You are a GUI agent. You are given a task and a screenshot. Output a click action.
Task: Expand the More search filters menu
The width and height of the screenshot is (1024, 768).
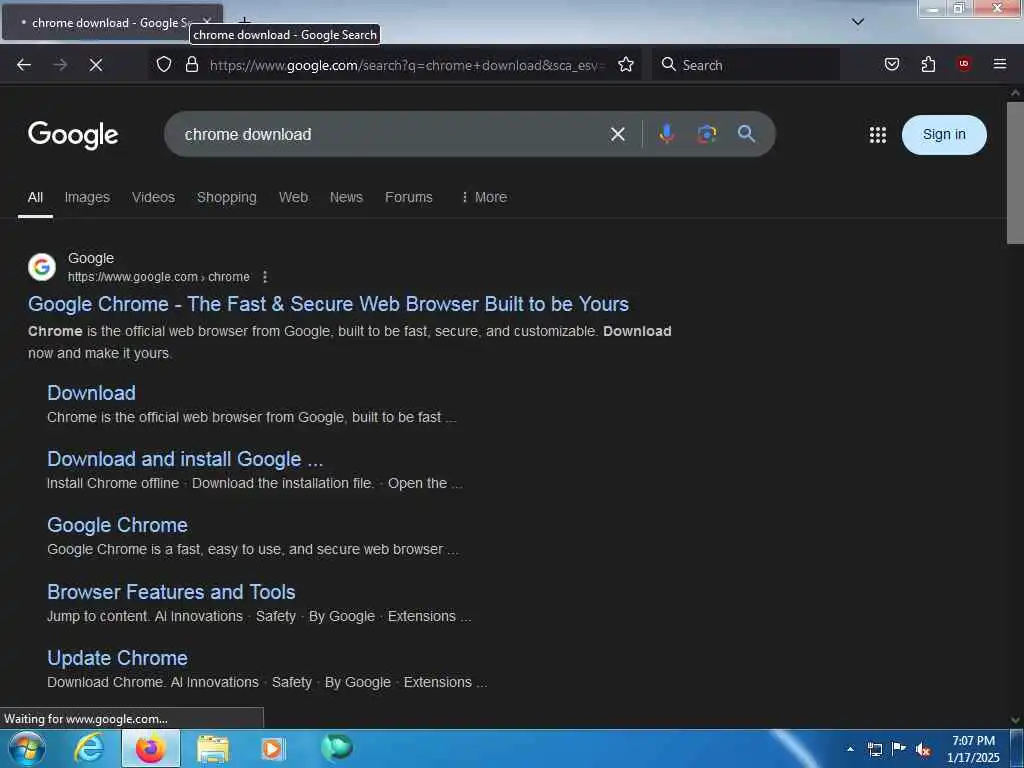coord(484,197)
